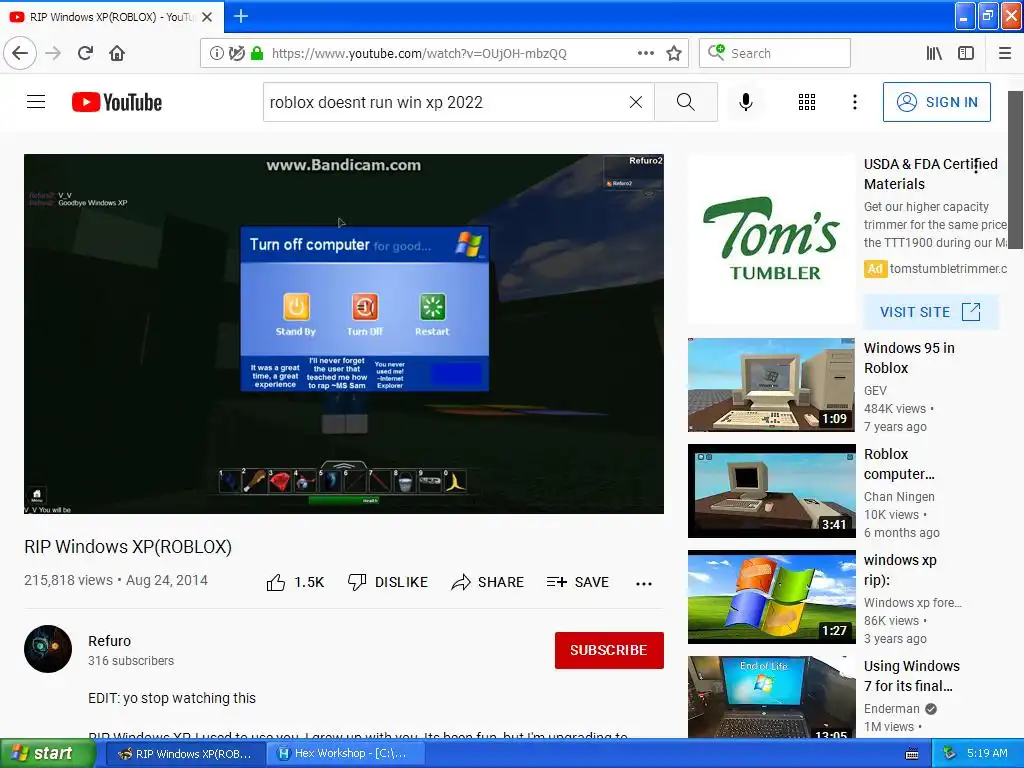Bookmark this page with the star icon
This screenshot has height=768, width=1024.
(674, 53)
